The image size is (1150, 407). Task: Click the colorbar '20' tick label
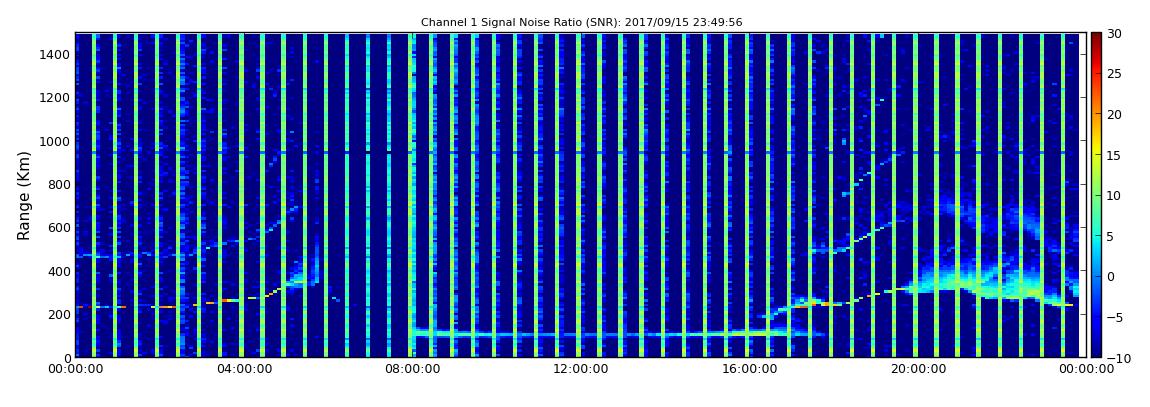tap(1115, 114)
